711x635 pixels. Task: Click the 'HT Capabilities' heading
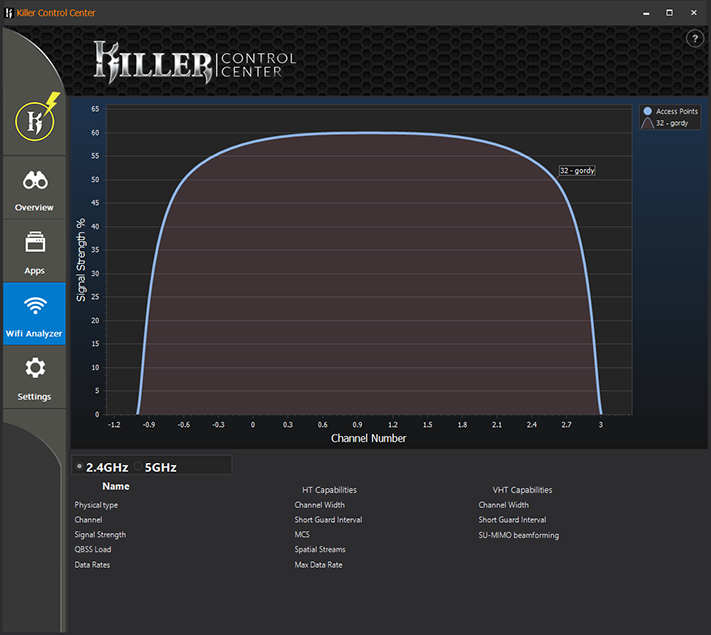pyautogui.click(x=329, y=490)
